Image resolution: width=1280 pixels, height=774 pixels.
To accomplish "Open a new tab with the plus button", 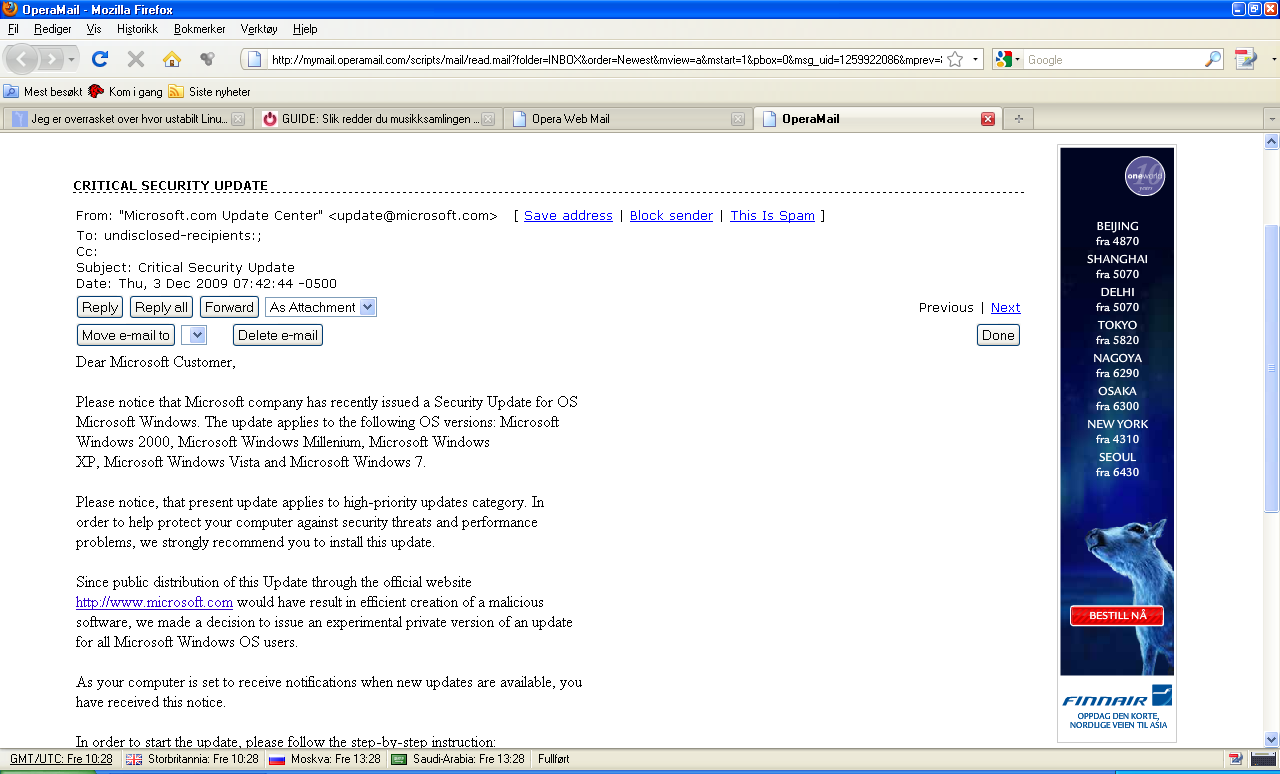I will pos(1019,119).
